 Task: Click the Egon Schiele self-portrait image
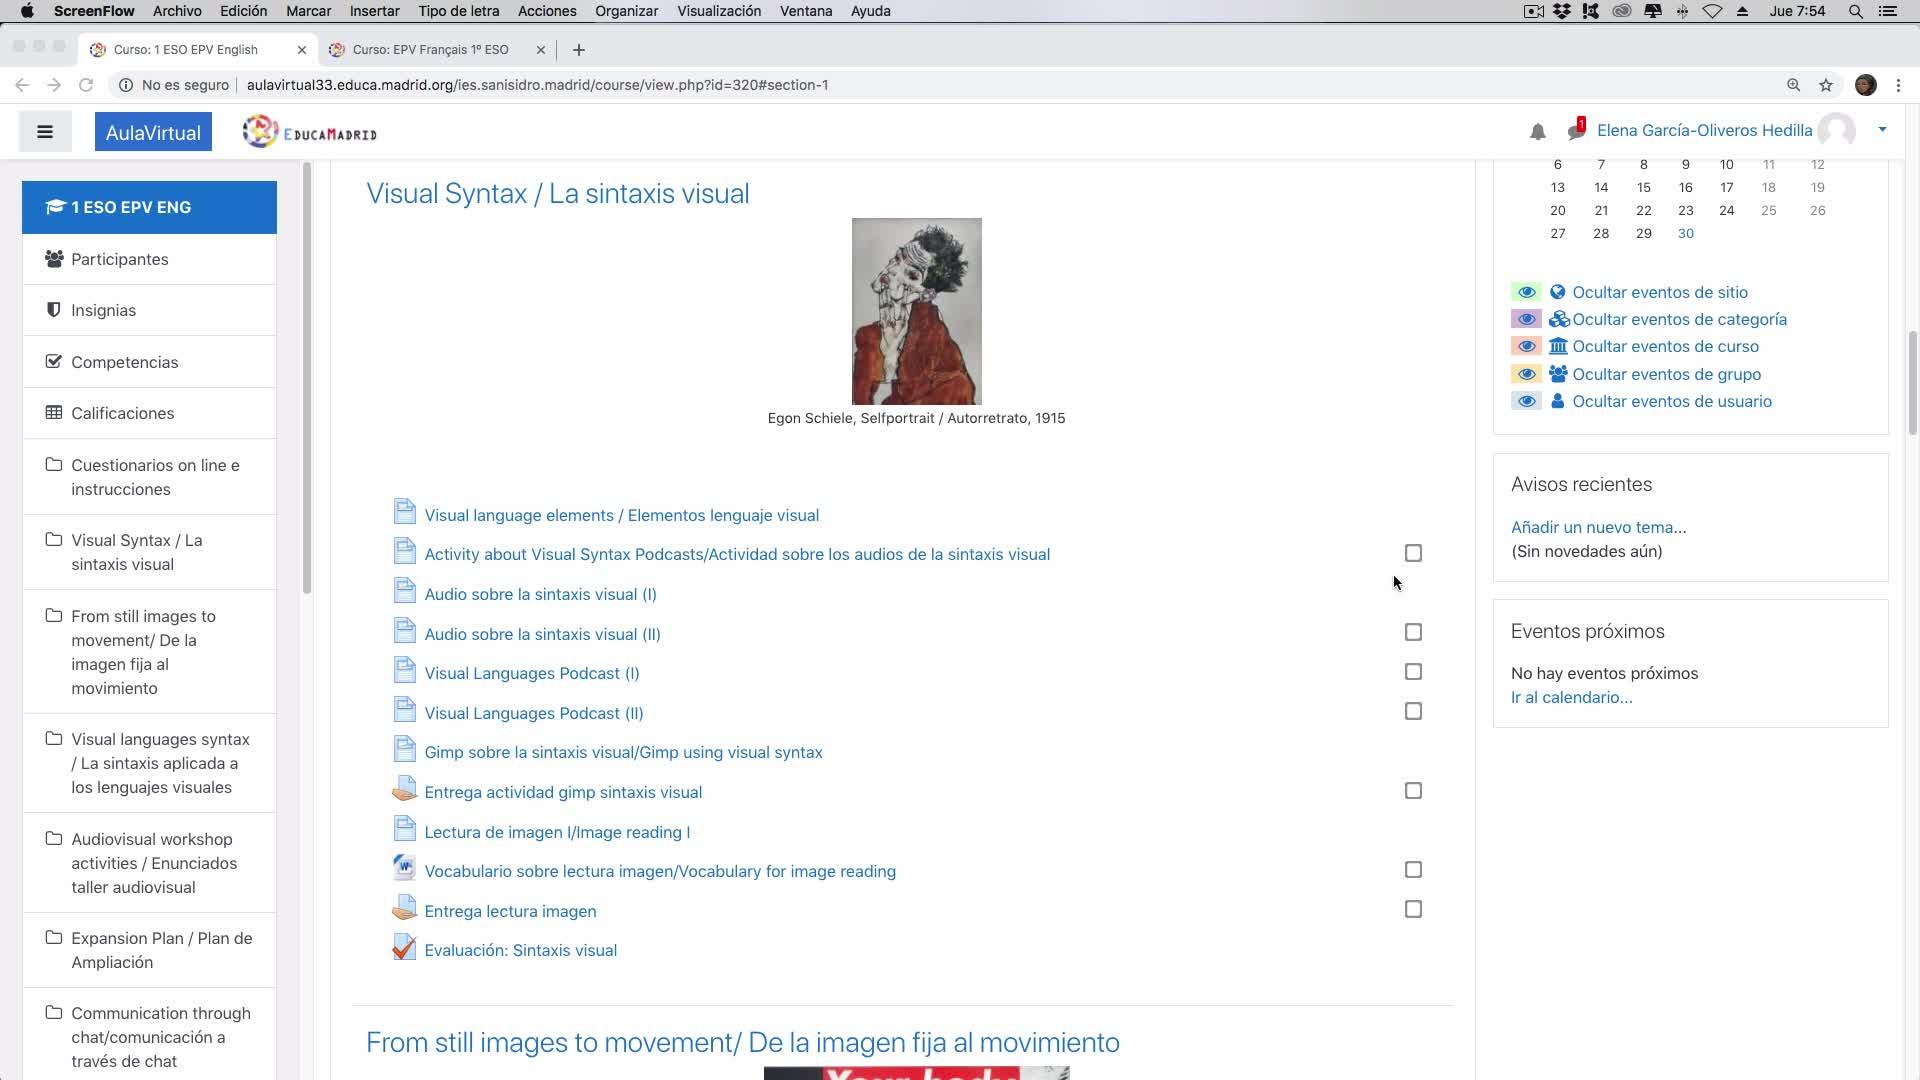pyautogui.click(x=916, y=311)
